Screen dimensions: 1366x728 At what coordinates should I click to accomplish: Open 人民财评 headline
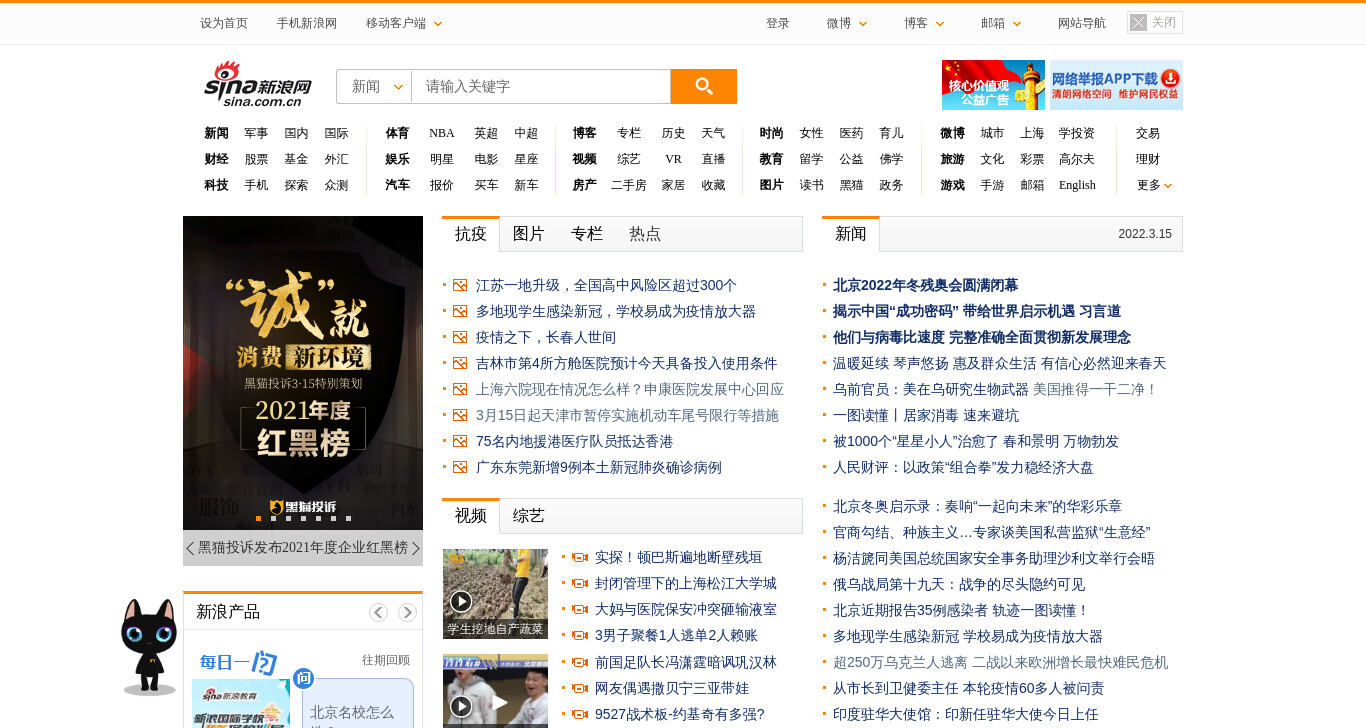tap(963, 467)
